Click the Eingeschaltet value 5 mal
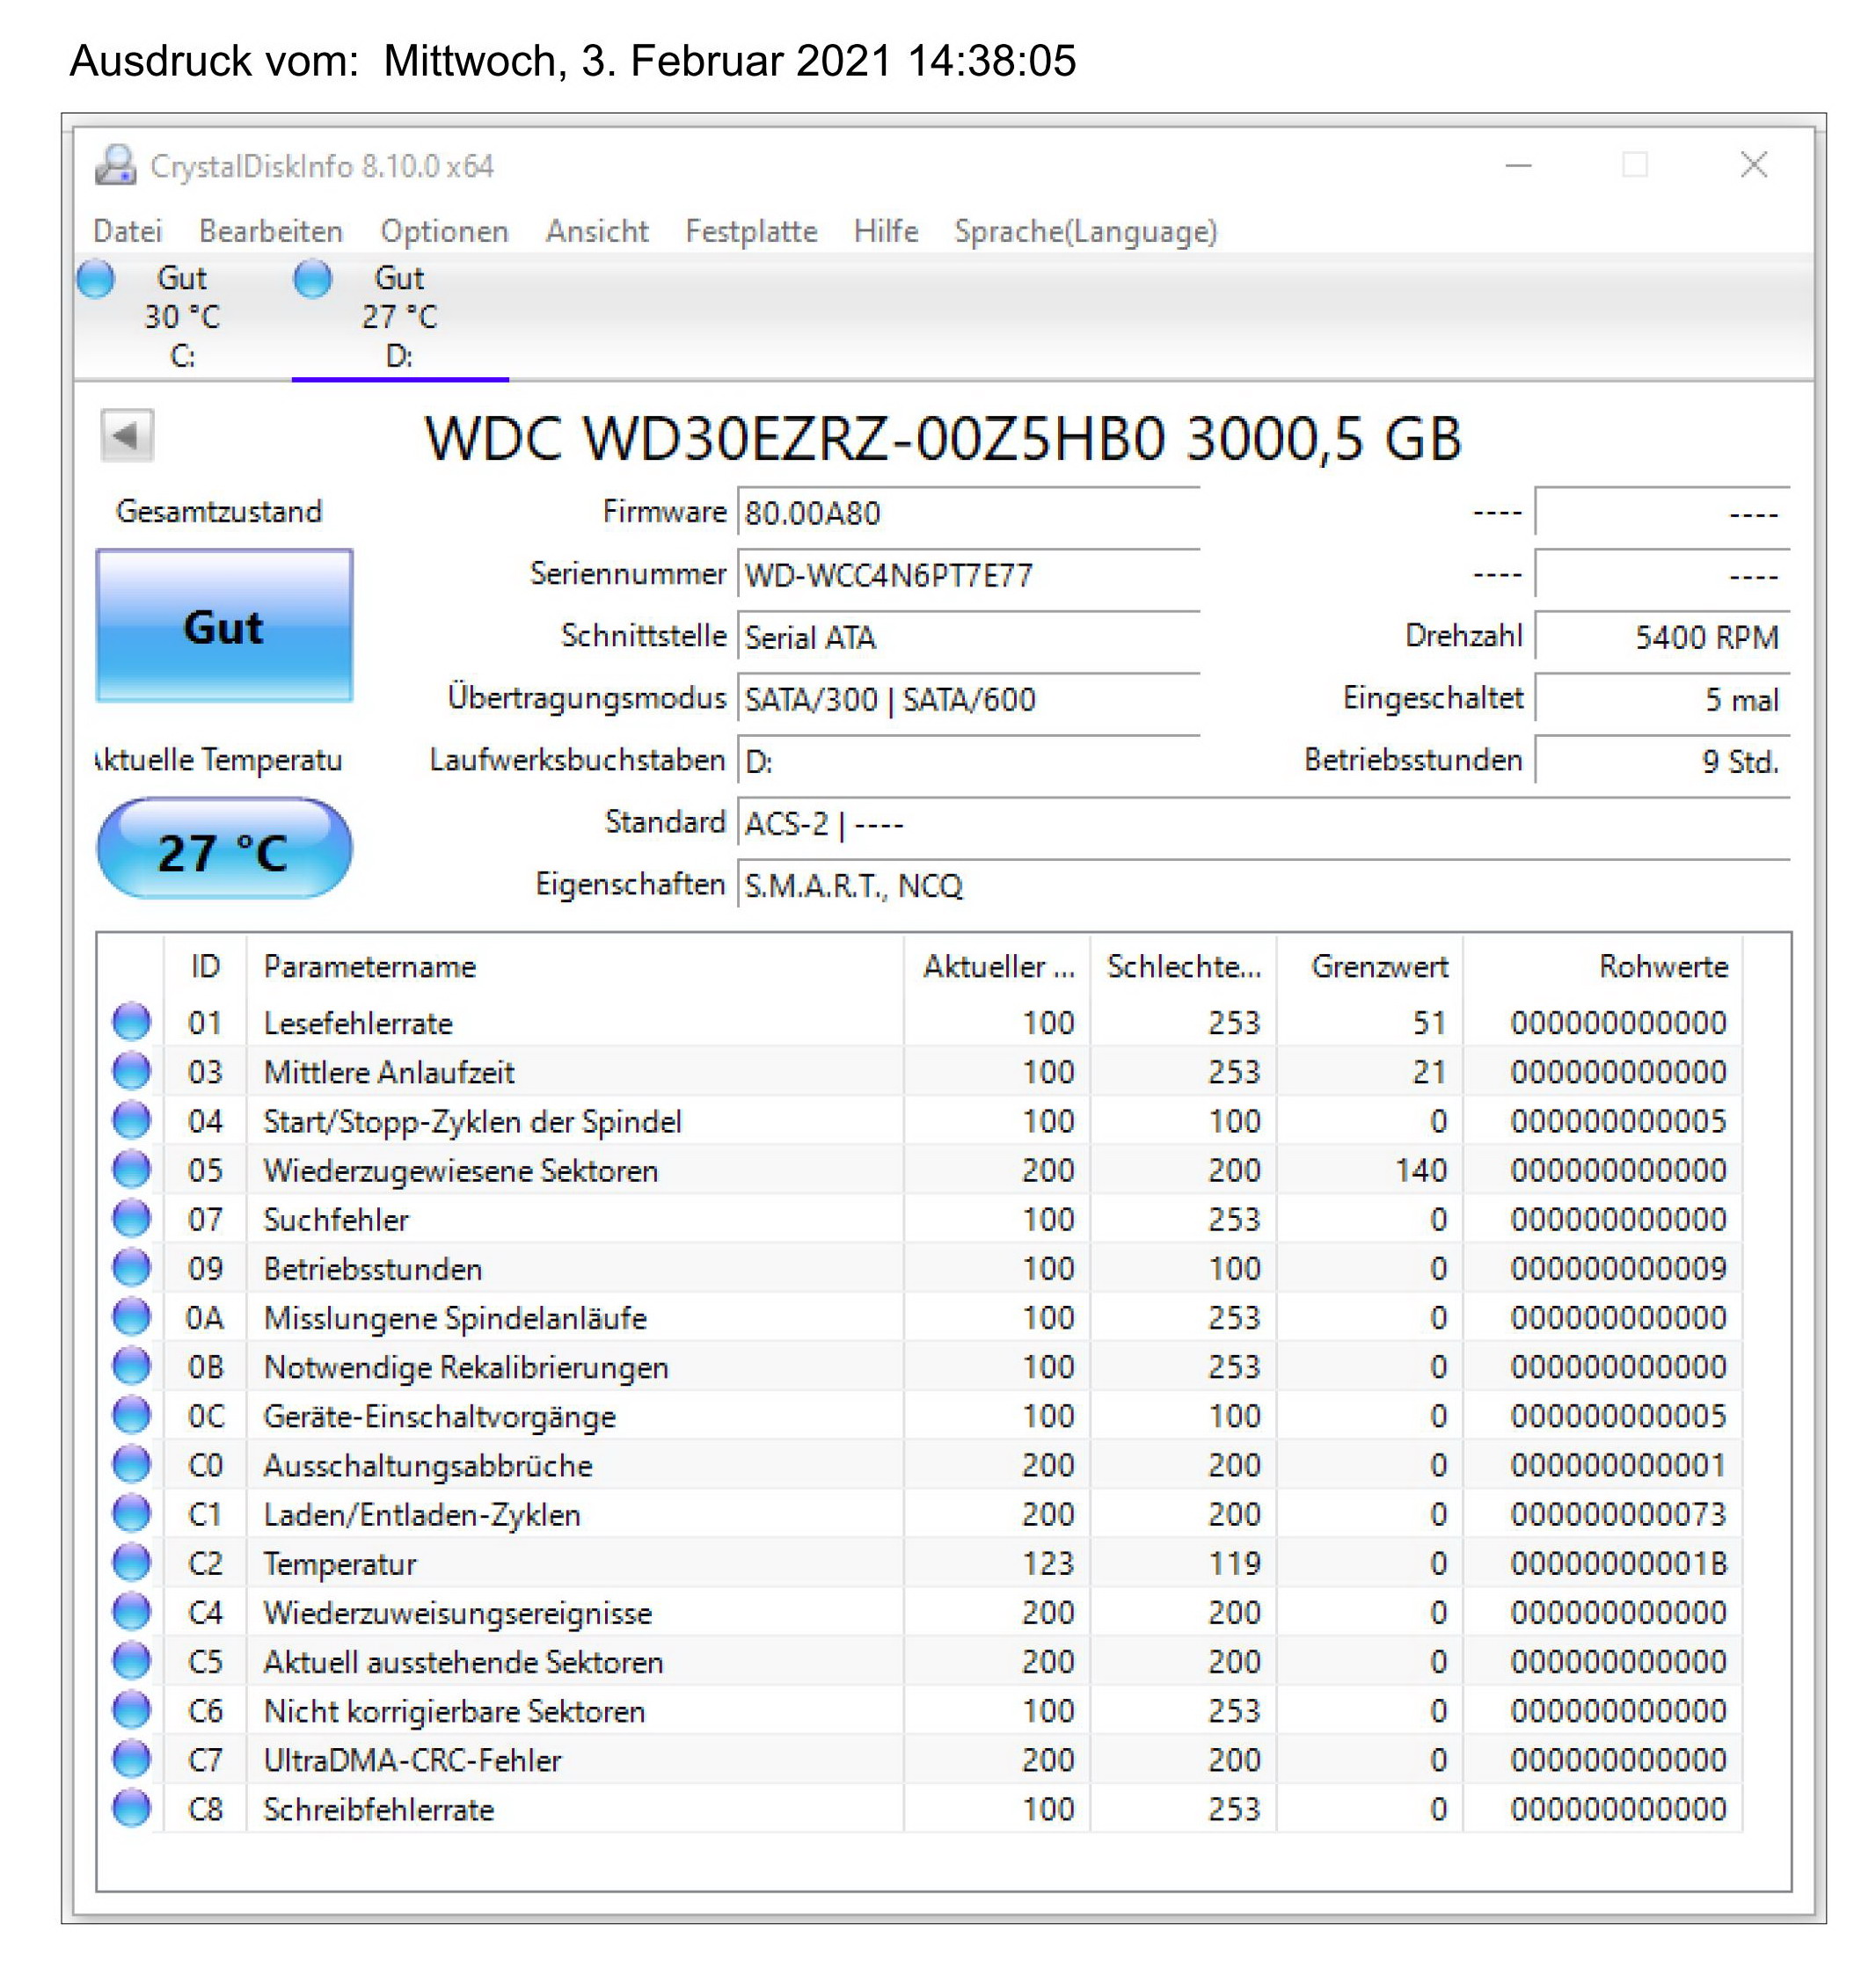 [x=1662, y=700]
